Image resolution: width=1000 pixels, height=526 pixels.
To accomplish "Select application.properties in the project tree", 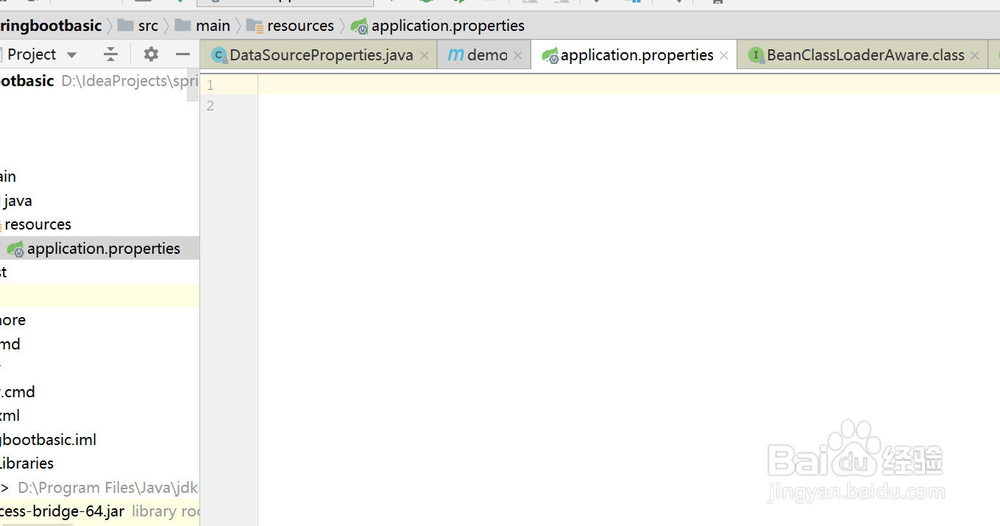I will [x=99, y=249].
